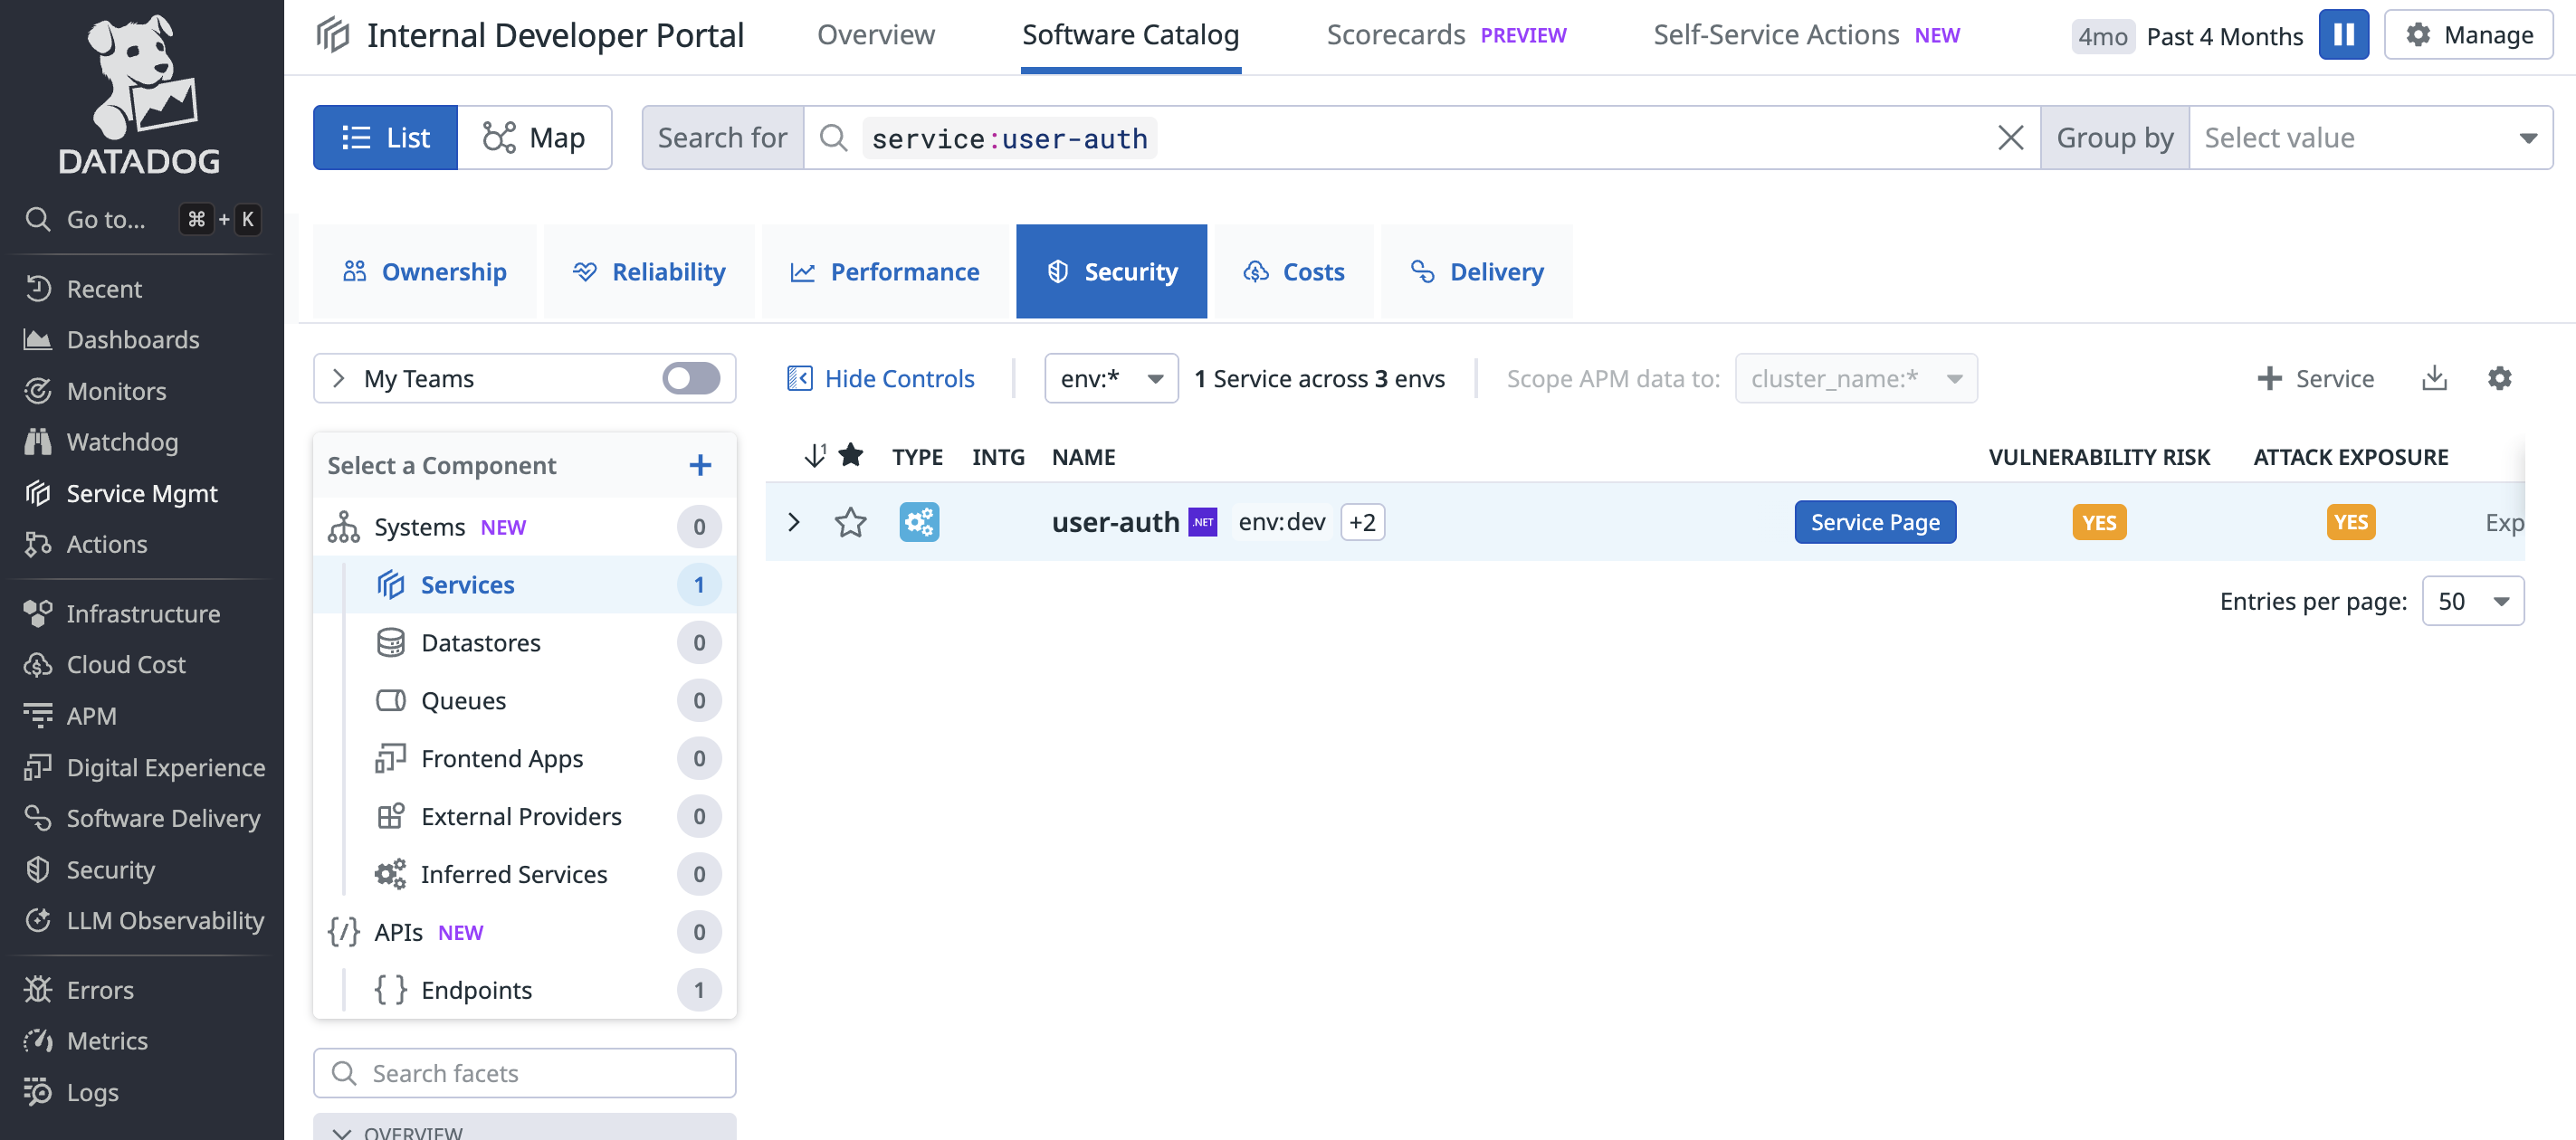Toggle the My Teams switch
Viewport: 2576px width, 1140px height.
(x=690, y=378)
